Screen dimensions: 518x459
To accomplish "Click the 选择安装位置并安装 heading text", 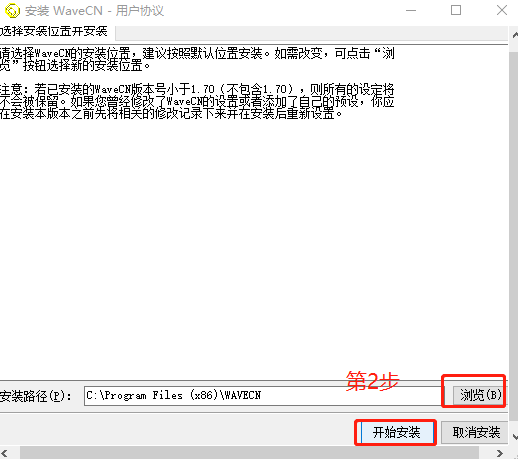I will pos(53,31).
